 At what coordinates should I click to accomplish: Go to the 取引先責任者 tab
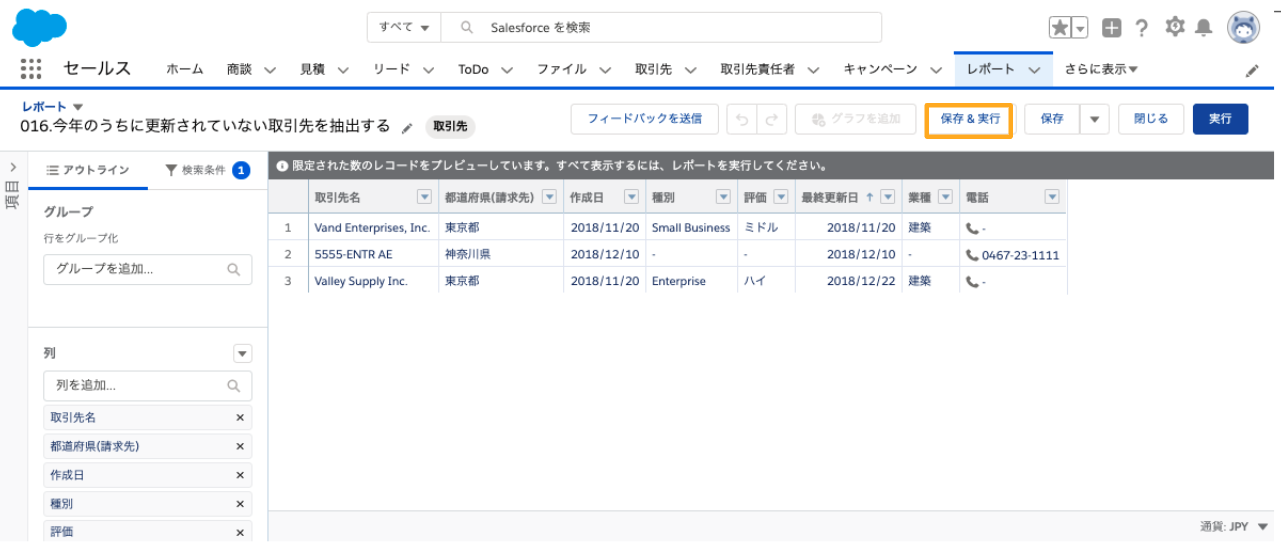[757, 70]
